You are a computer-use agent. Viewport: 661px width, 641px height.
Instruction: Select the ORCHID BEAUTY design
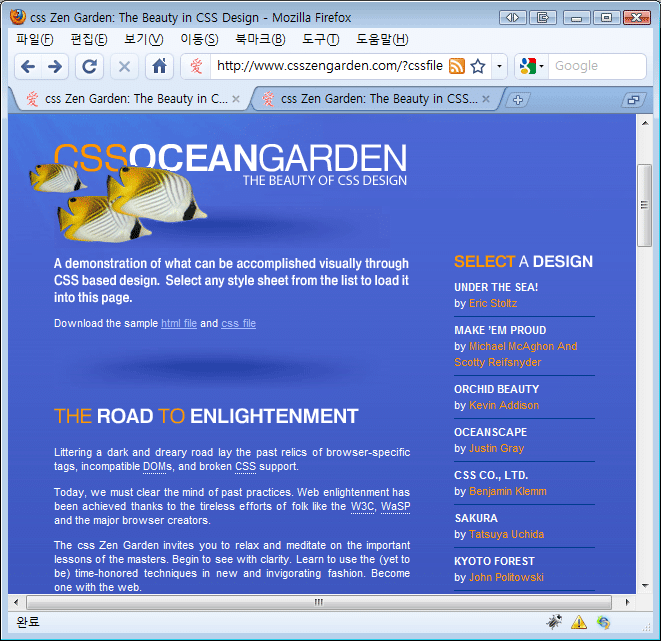(x=497, y=389)
